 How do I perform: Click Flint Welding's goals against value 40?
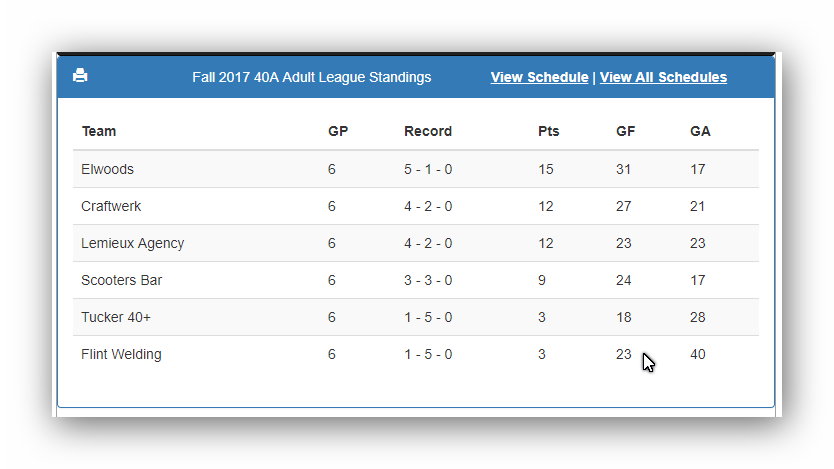pos(698,354)
